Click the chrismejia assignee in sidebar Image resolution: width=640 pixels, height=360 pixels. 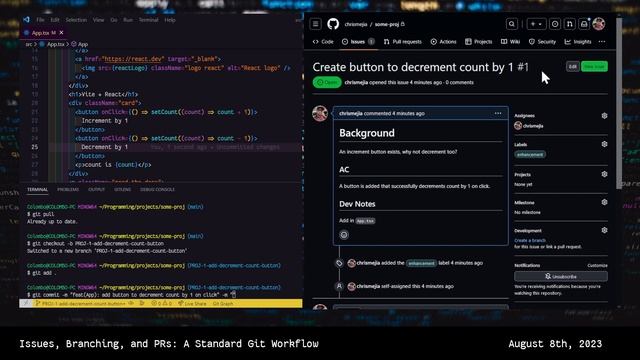tap(529, 126)
